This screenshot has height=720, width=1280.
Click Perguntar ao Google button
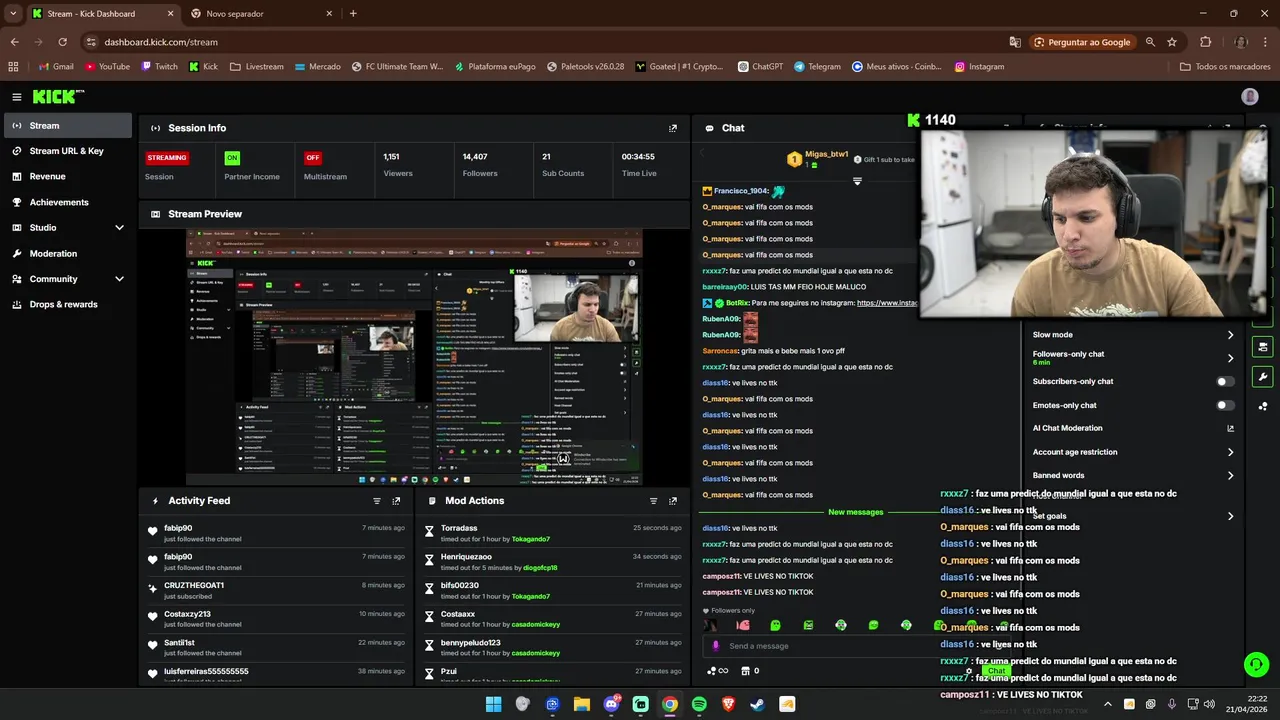(1083, 42)
